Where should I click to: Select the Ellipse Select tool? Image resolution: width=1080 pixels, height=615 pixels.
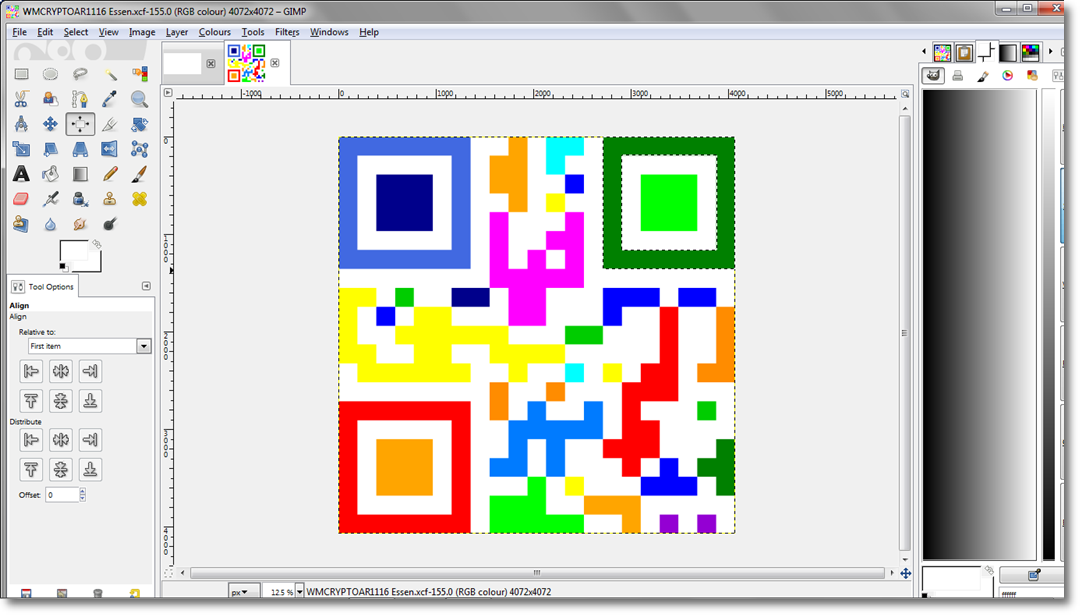pos(50,74)
